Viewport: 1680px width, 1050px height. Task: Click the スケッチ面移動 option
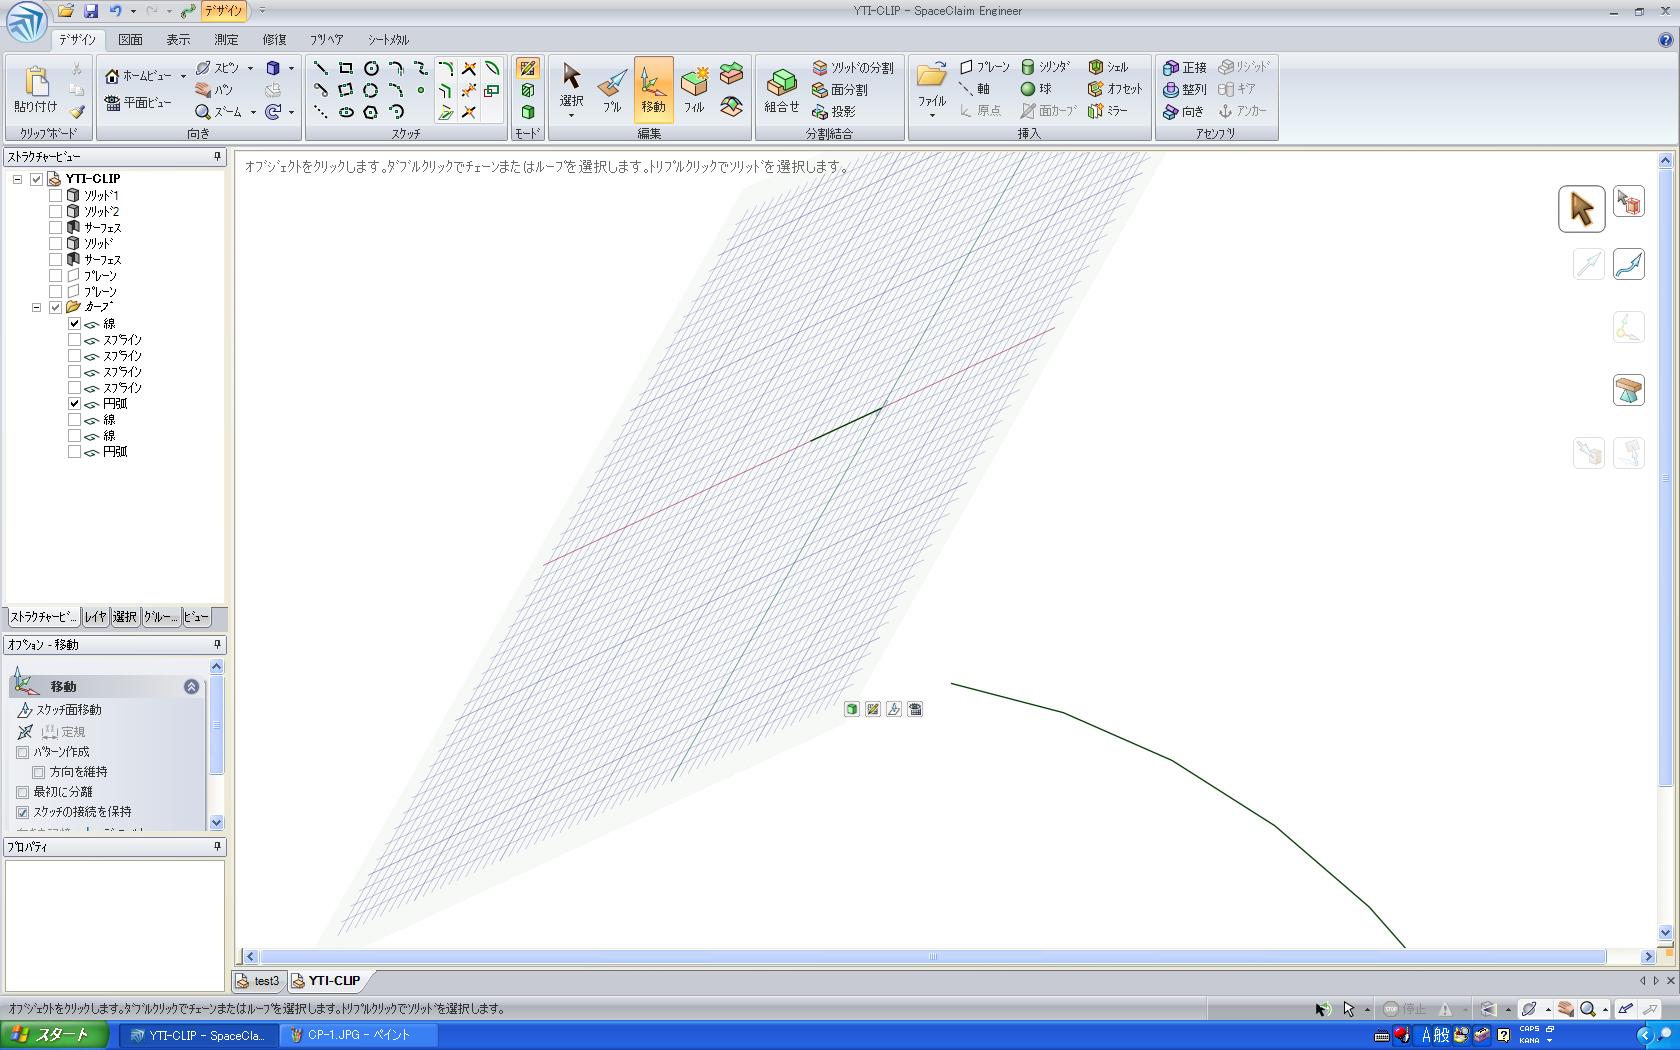[68, 710]
